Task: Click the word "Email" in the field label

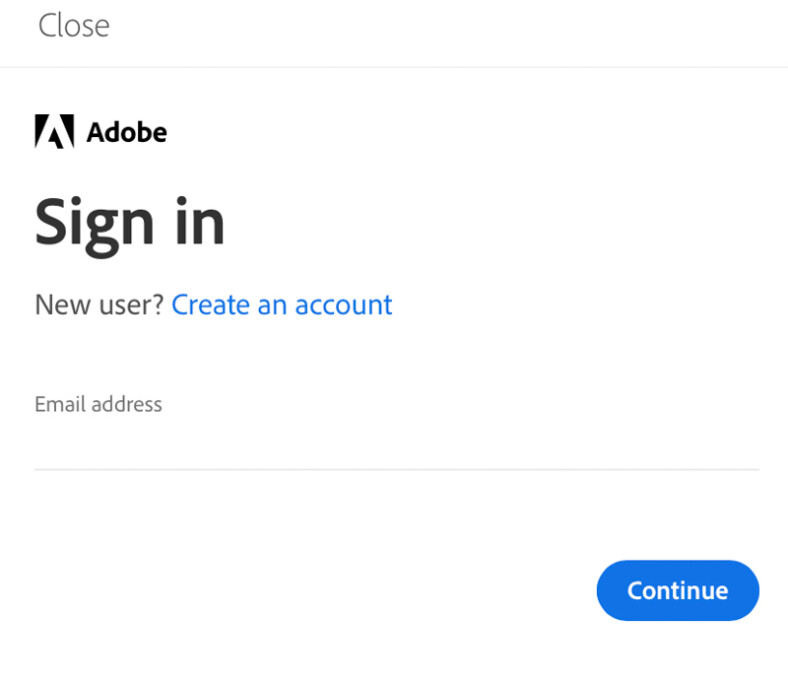Action: [59, 404]
